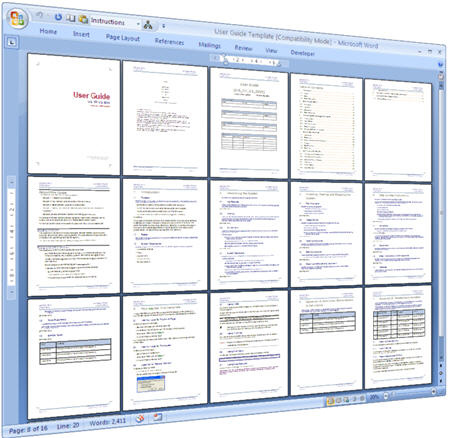The width and height of the screenshot is (450, 438).
Task: Open the Instructions style dropdown arrow
Action: tap(138, 24)
